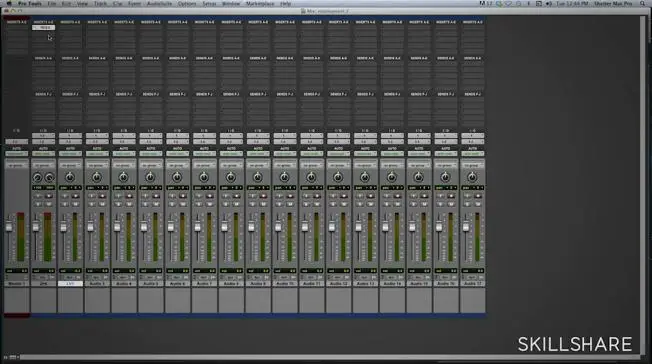
Task: Open the input path selector on Audio 4
Action: (x=123, y=136)
